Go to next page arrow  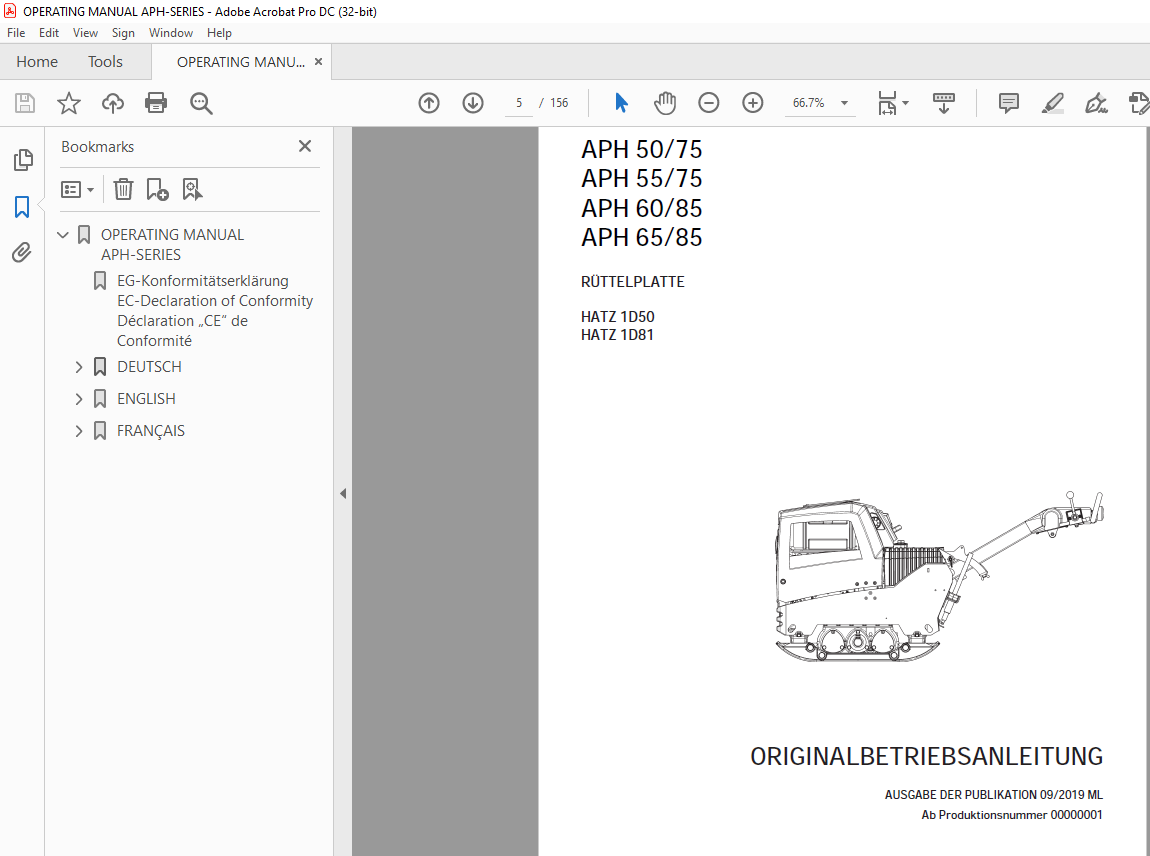pos(473,103)
